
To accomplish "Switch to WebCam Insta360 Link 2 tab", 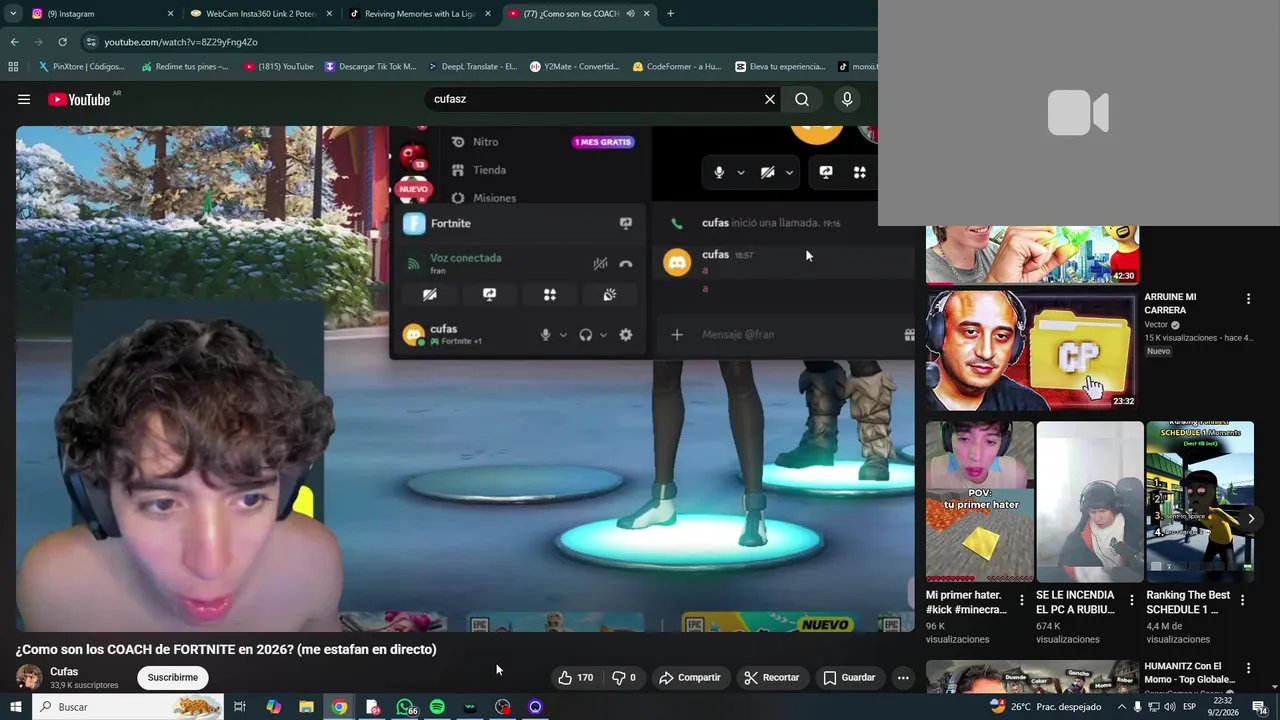I will tap(260, 14).
